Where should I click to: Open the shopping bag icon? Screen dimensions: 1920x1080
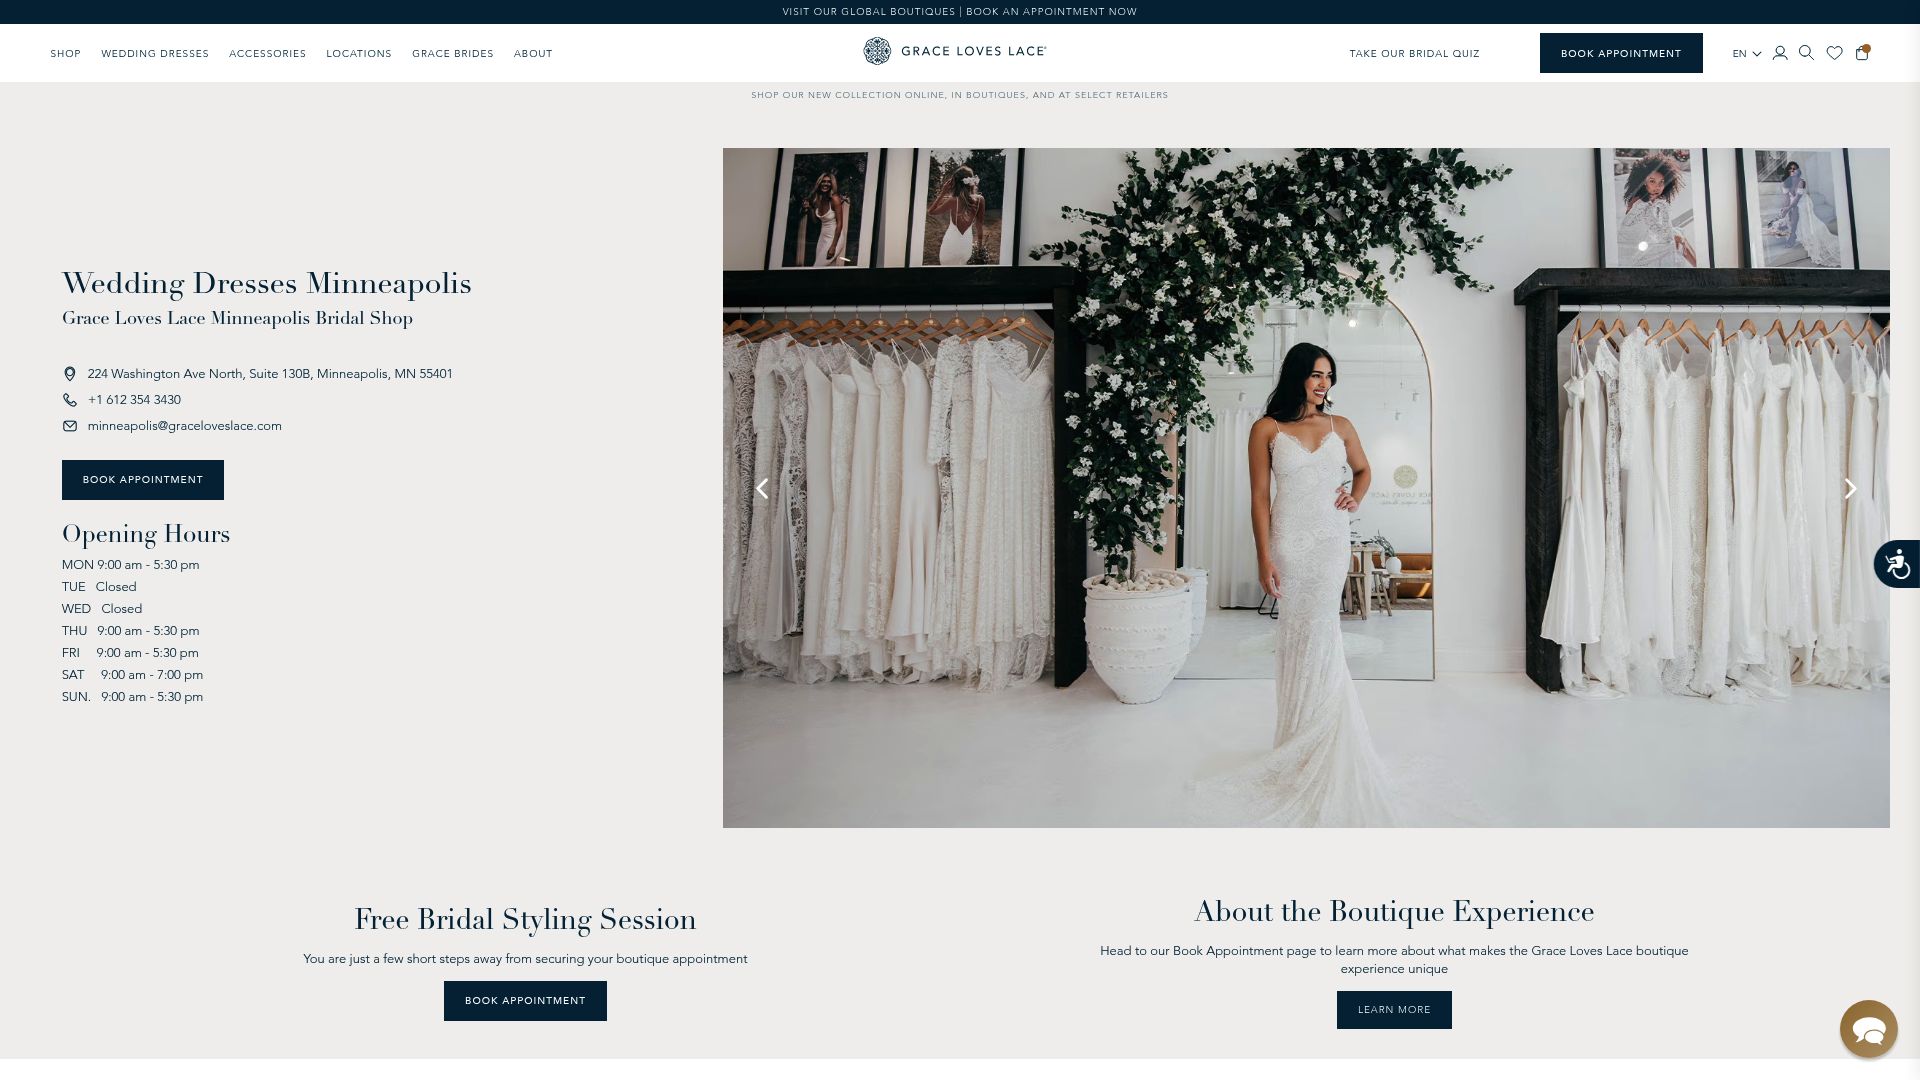(x=1862, y=53)
